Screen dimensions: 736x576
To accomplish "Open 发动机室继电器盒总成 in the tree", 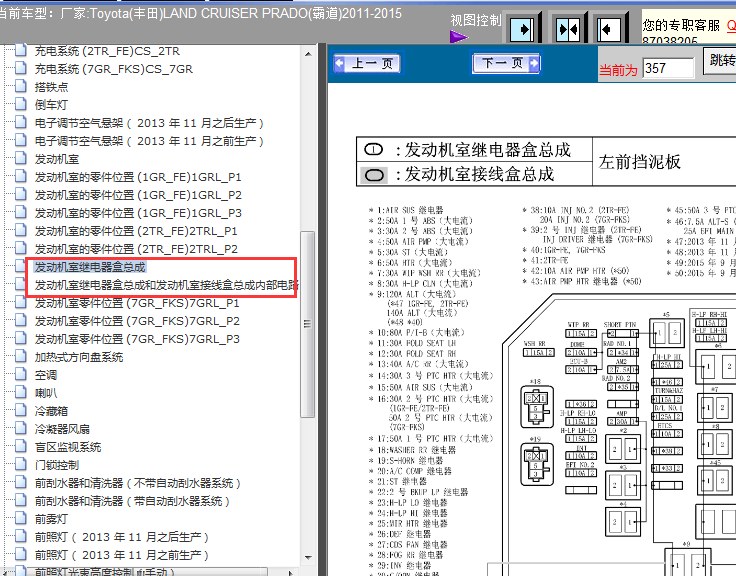I will click(90, 267).
